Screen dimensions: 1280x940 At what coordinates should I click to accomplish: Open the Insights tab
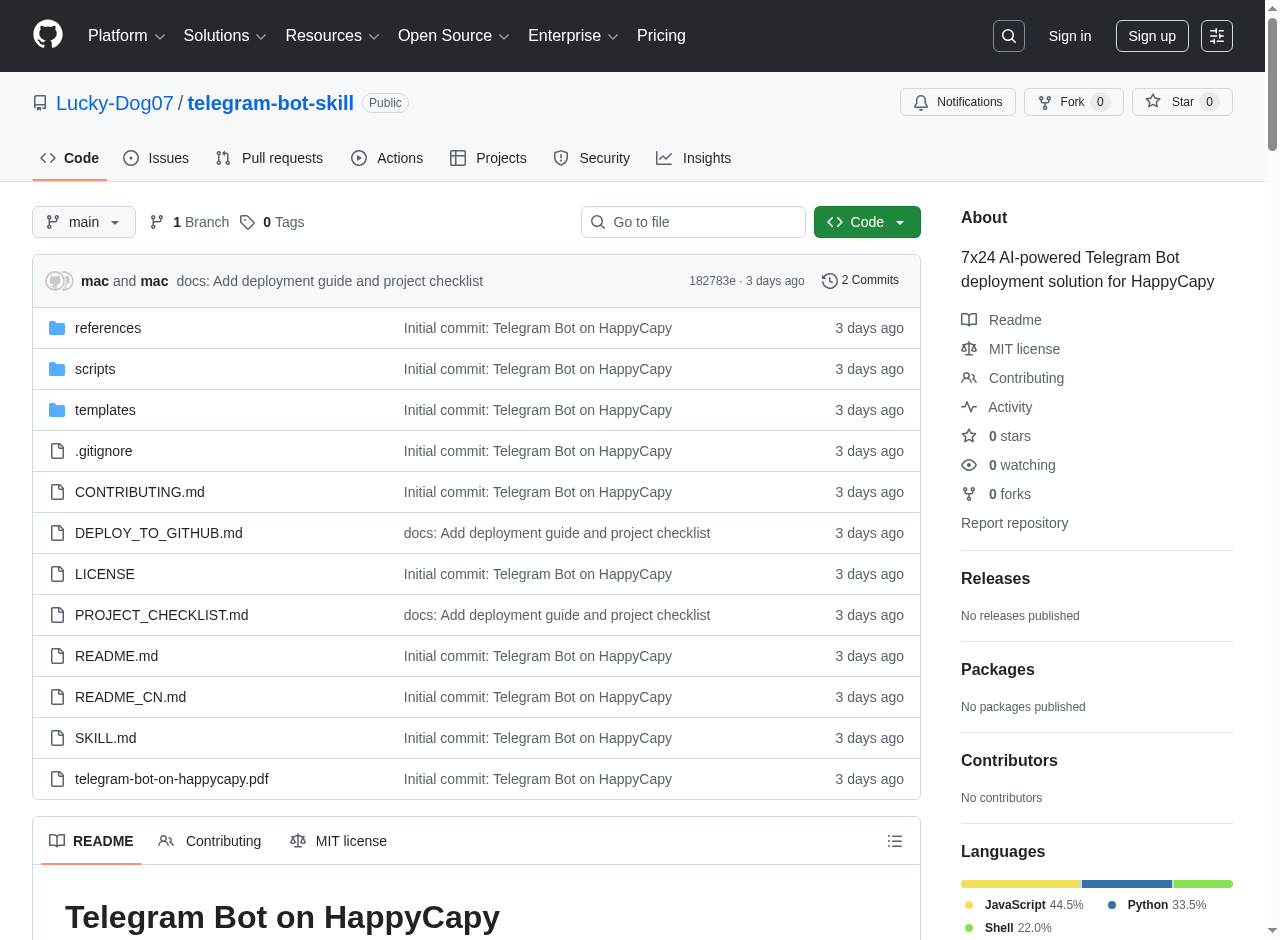[x=693, y=157]
